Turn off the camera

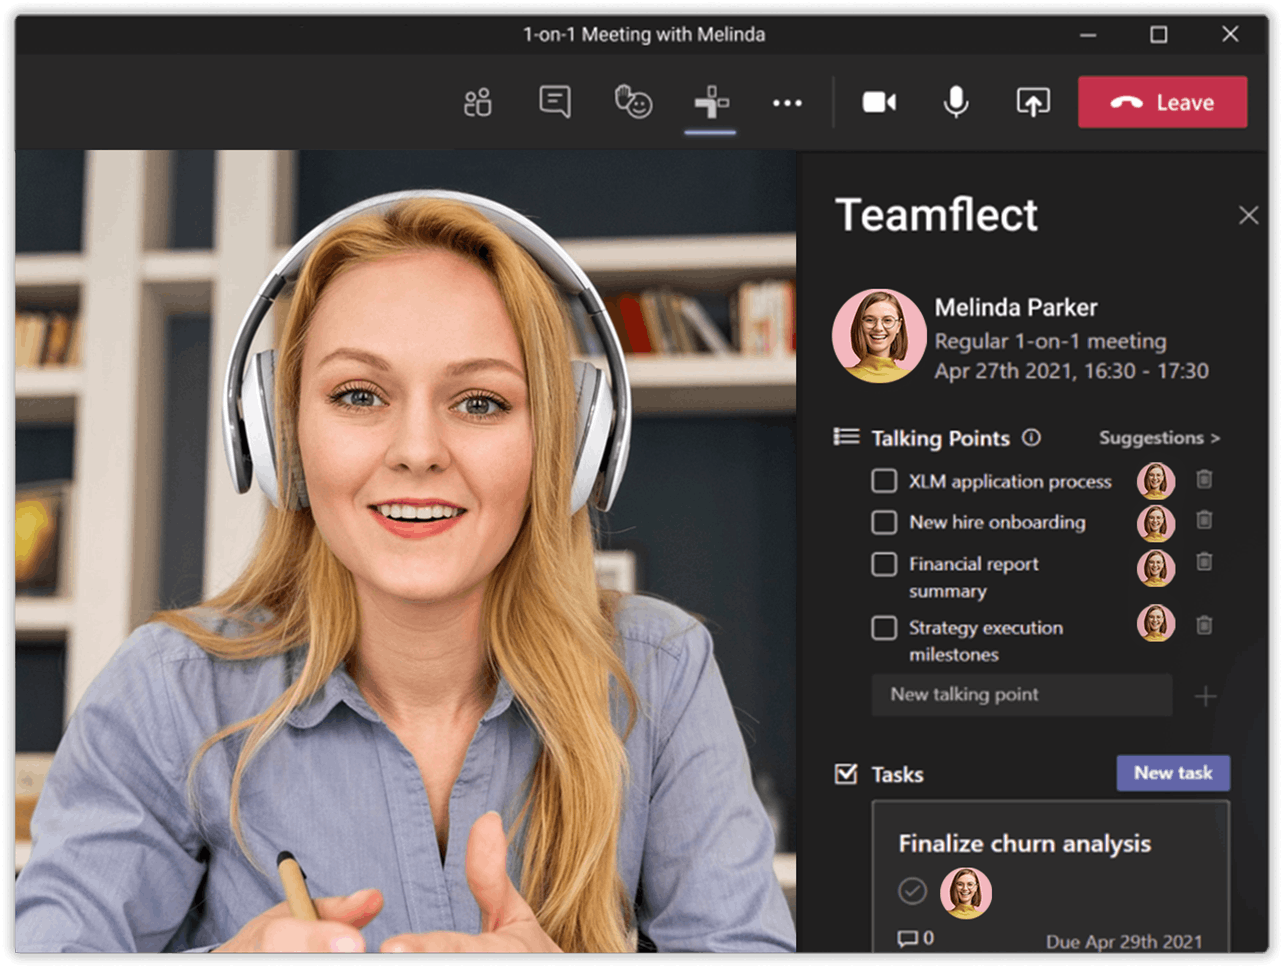(x=879, y=102)
